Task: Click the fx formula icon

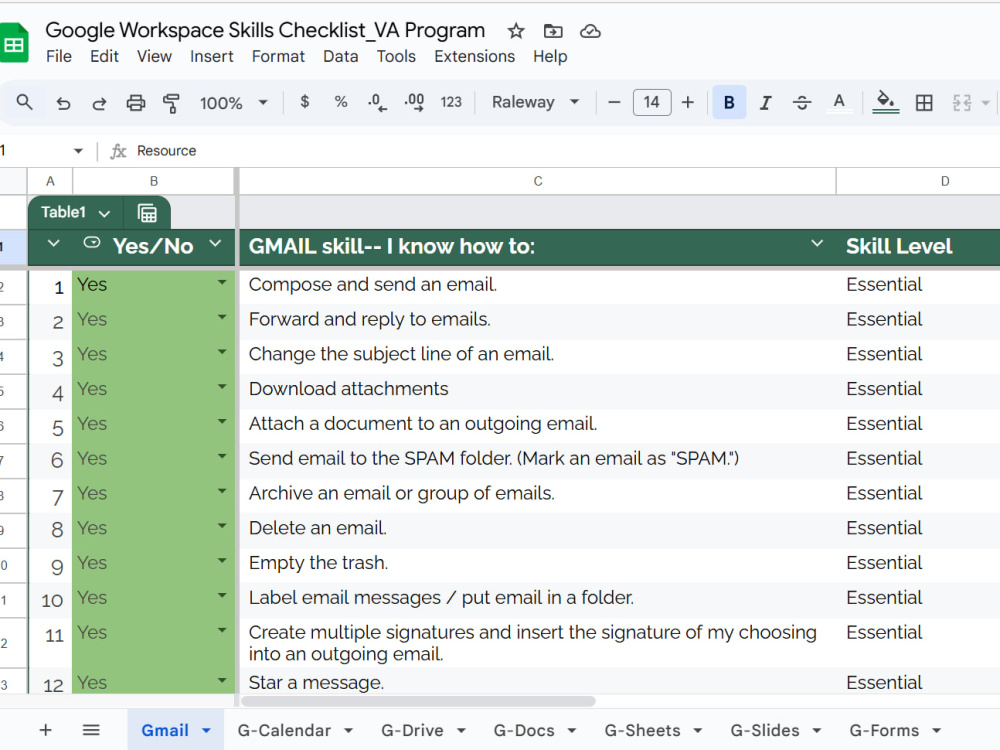Action: [x=118, y=151]
